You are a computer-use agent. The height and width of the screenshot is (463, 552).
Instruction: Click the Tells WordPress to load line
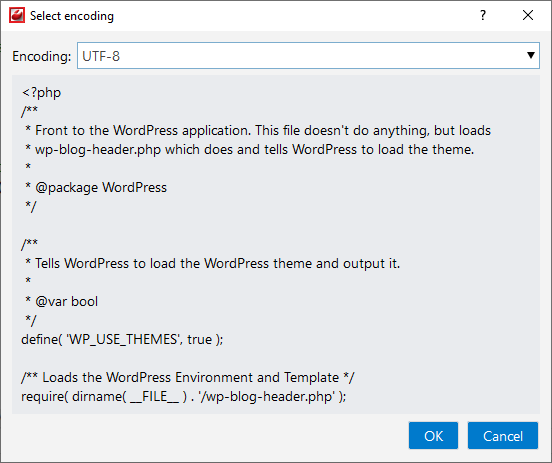coord(212,263)
